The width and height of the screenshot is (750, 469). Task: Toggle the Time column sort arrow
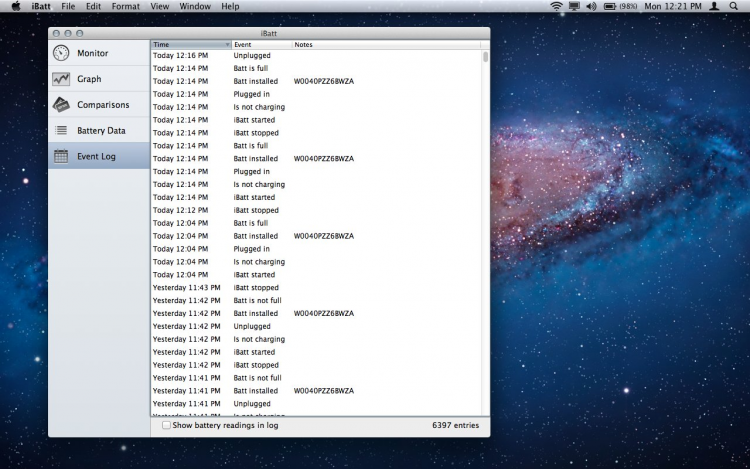click(227, 44)
